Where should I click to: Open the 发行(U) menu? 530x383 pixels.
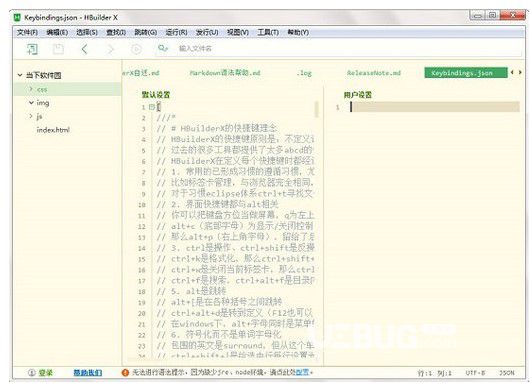click(x=207, y=32)
